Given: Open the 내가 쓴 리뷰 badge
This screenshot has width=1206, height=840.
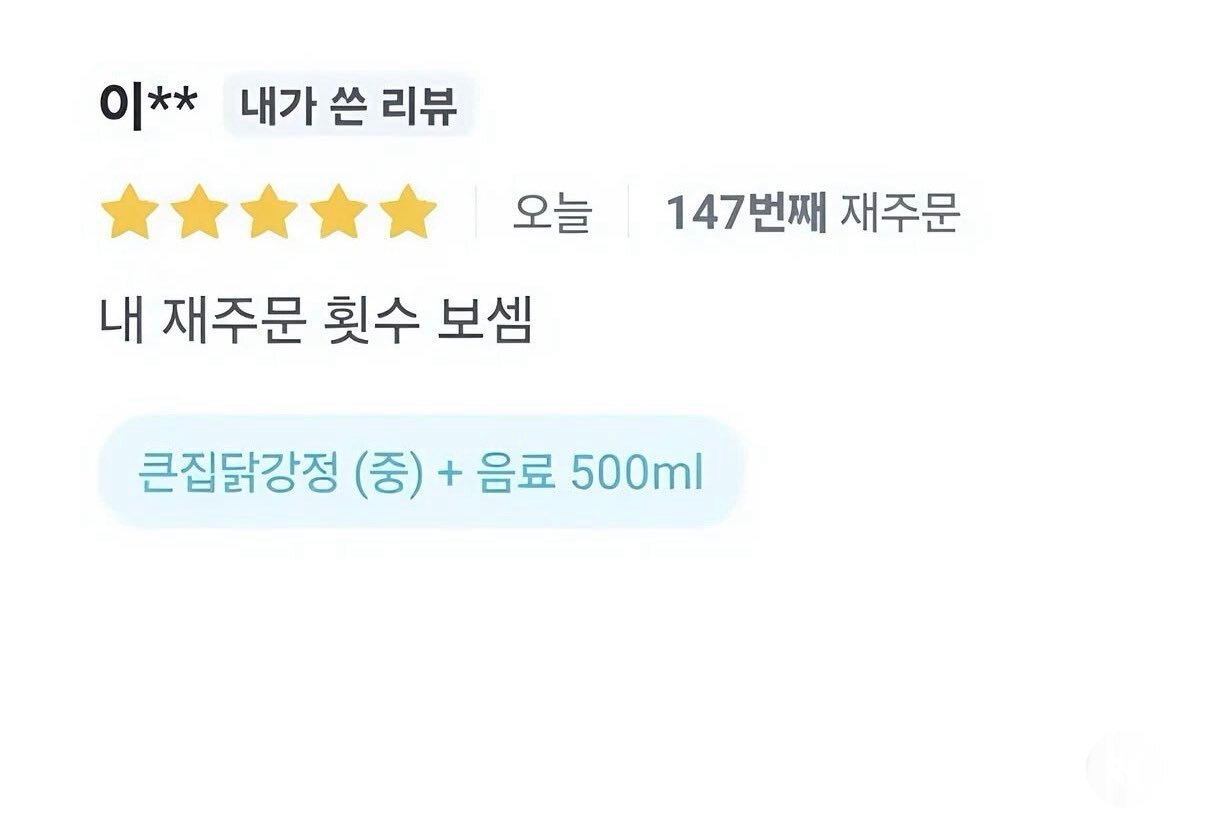Looking at the screenshot, I should (x=347, y=105).
